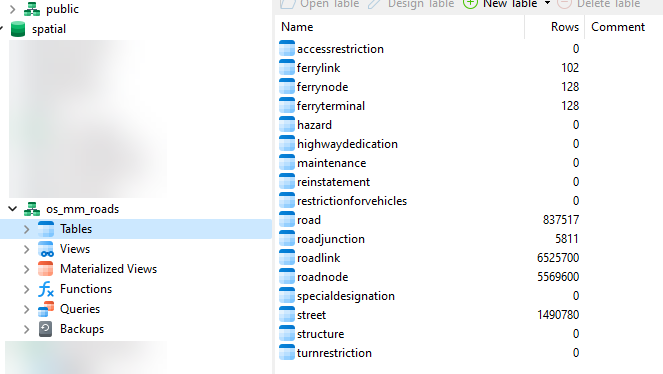
Task: Click the 102 rows value
Action: (x=570, y=68)
